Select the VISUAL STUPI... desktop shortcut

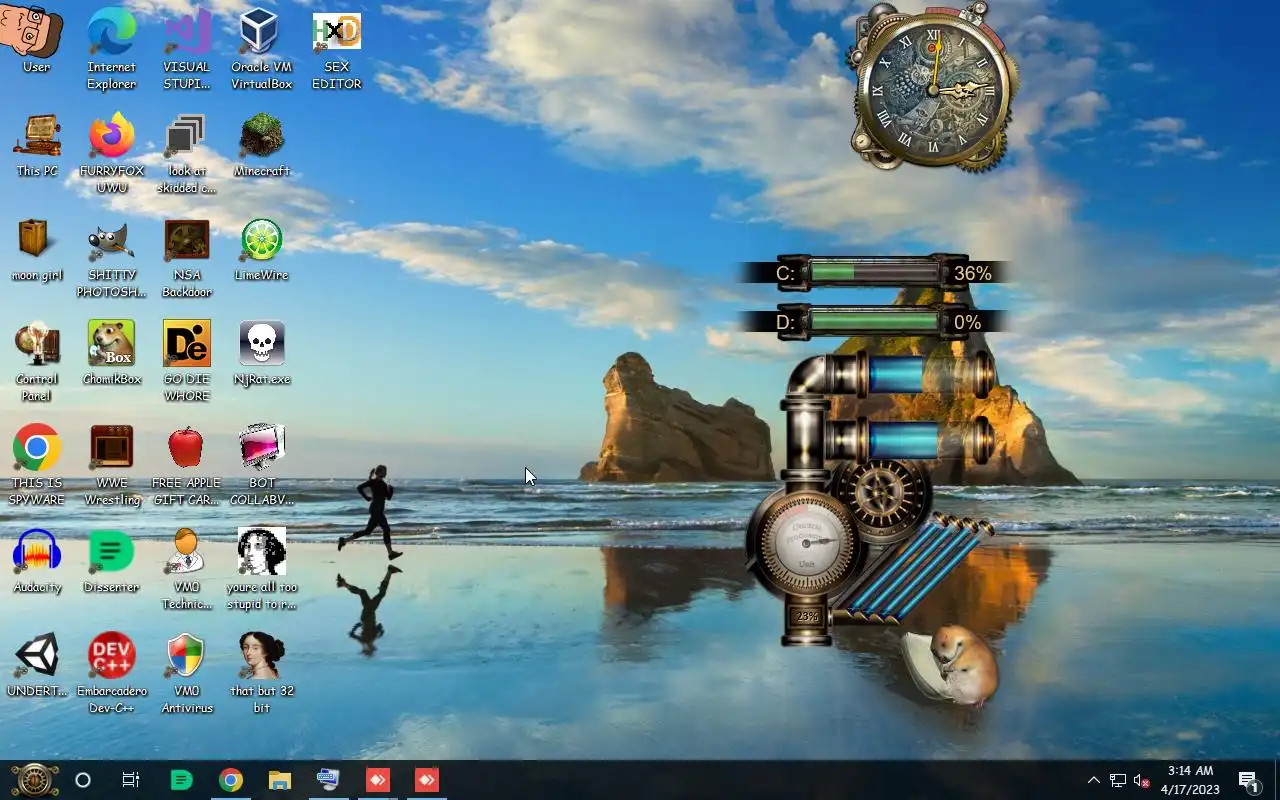187,50
